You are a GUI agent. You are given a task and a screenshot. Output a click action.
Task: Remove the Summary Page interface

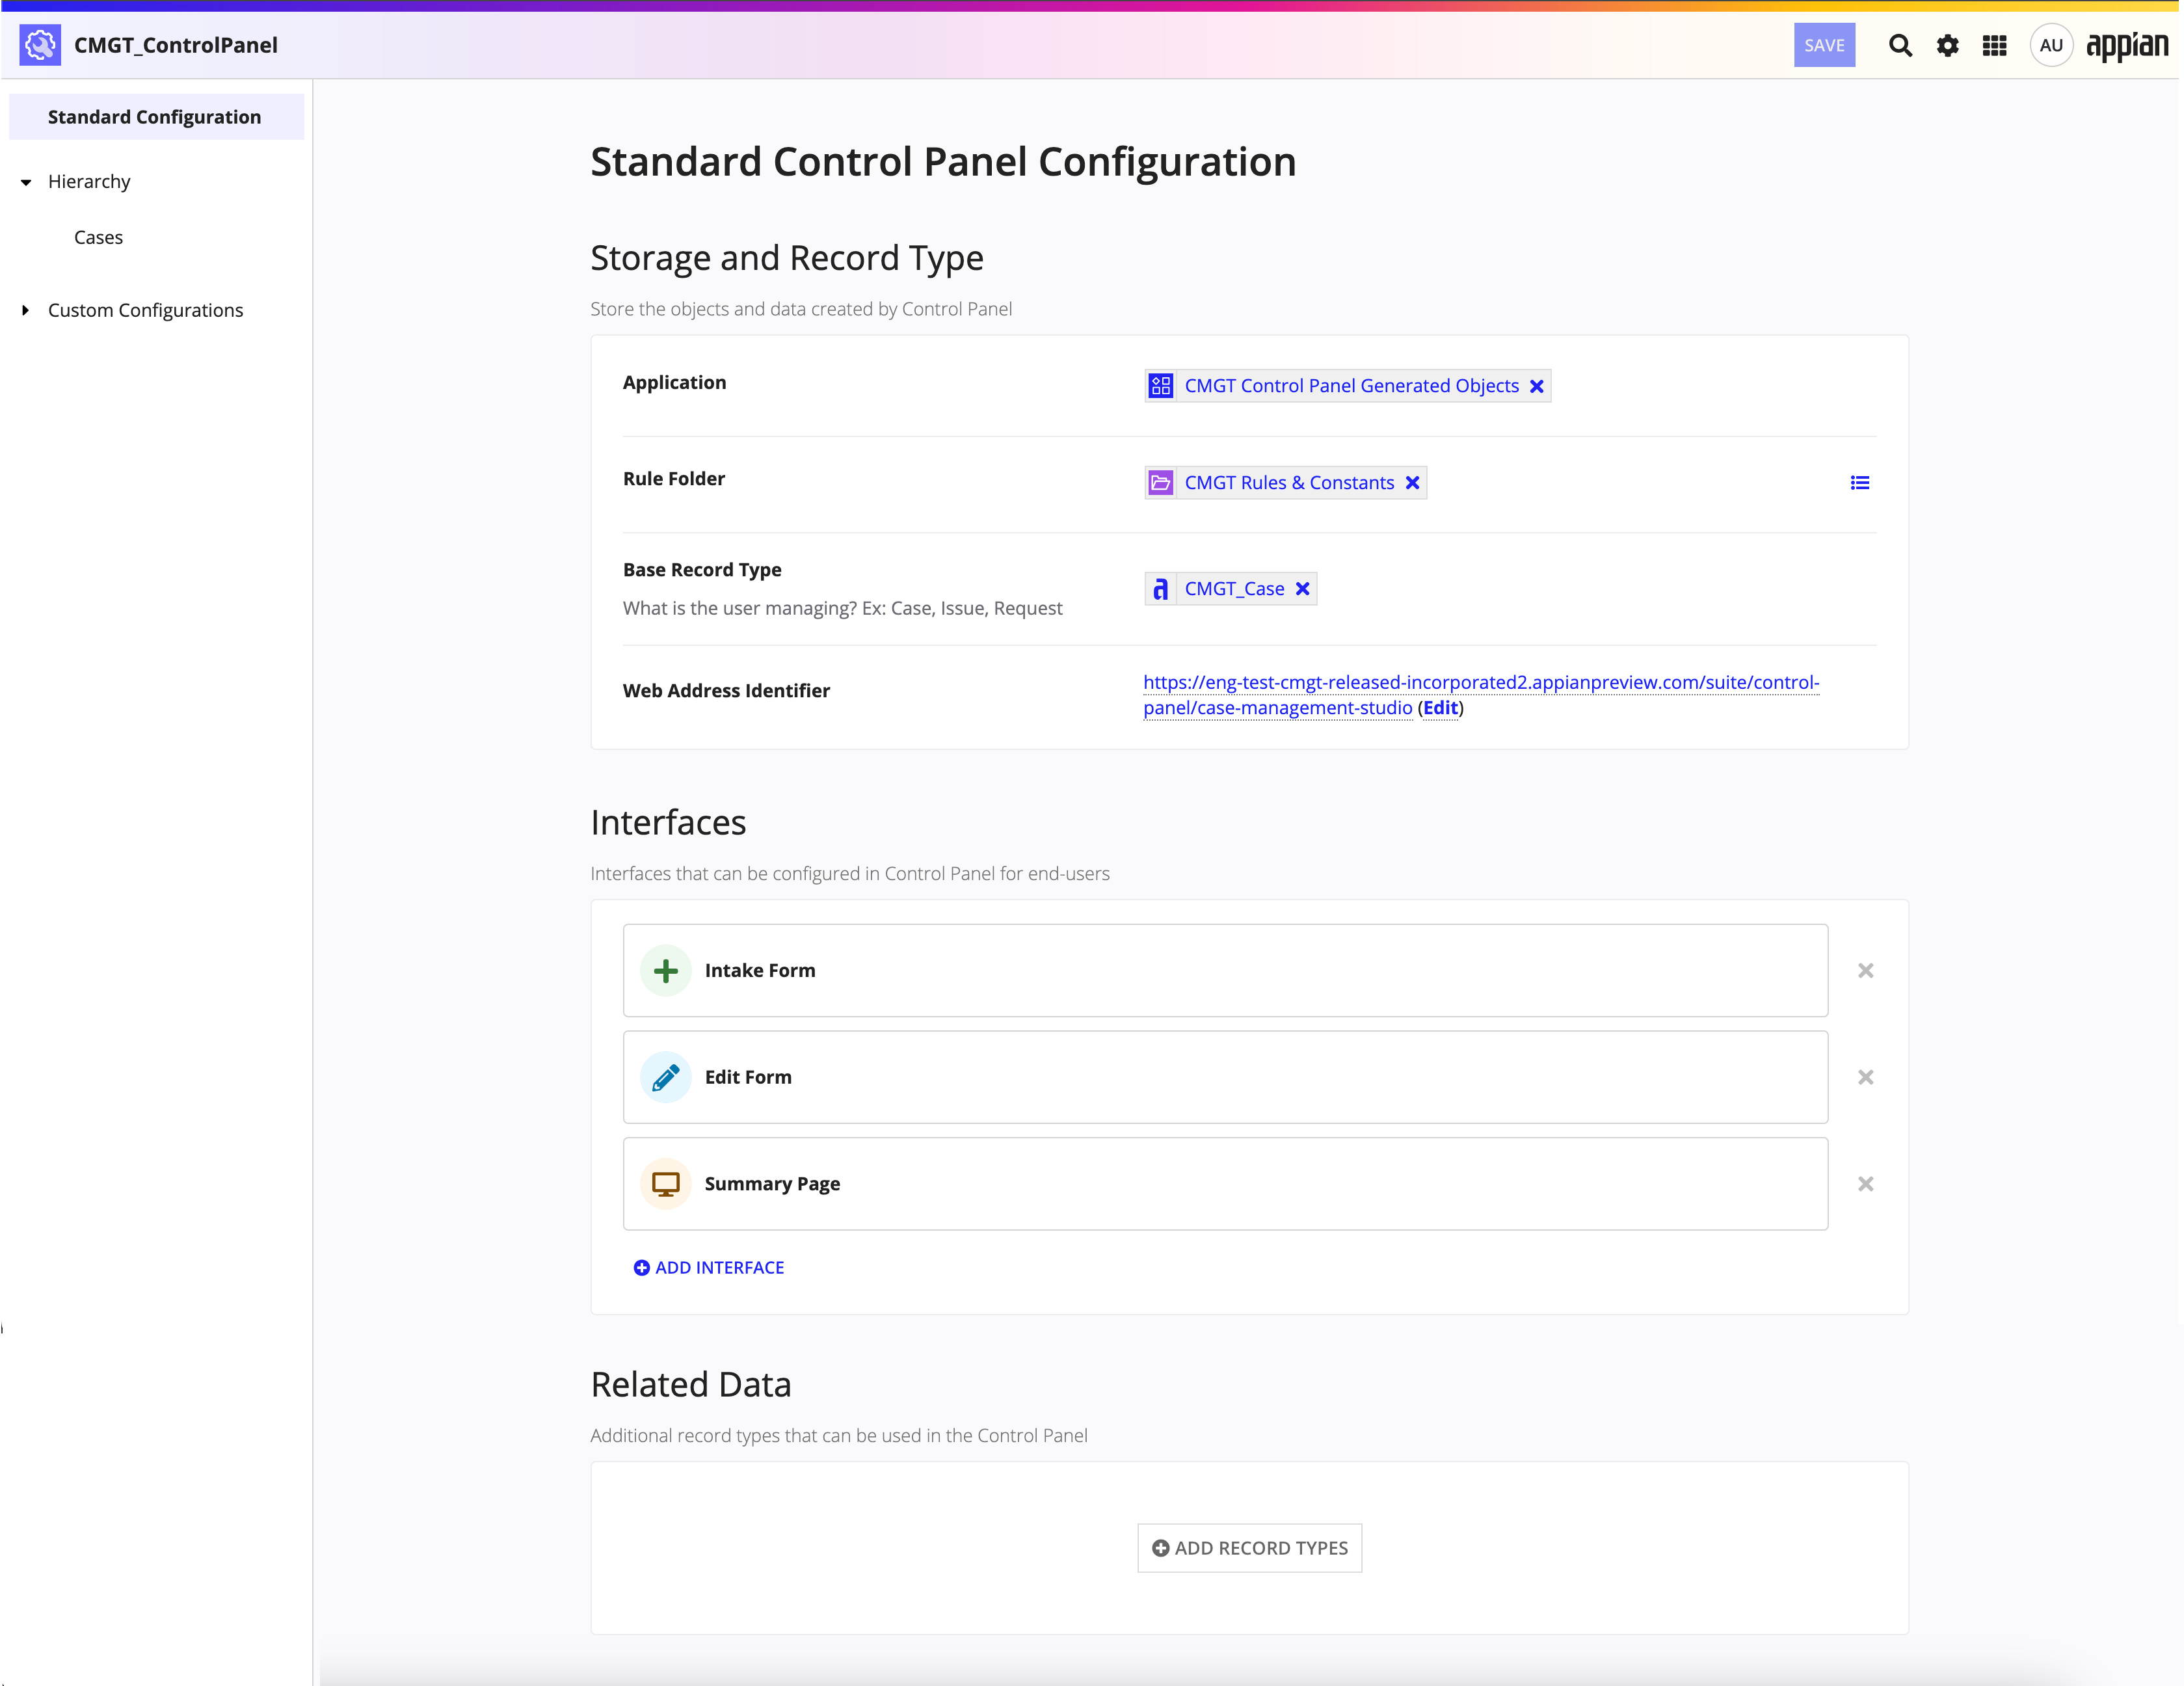point(1865,1184)
